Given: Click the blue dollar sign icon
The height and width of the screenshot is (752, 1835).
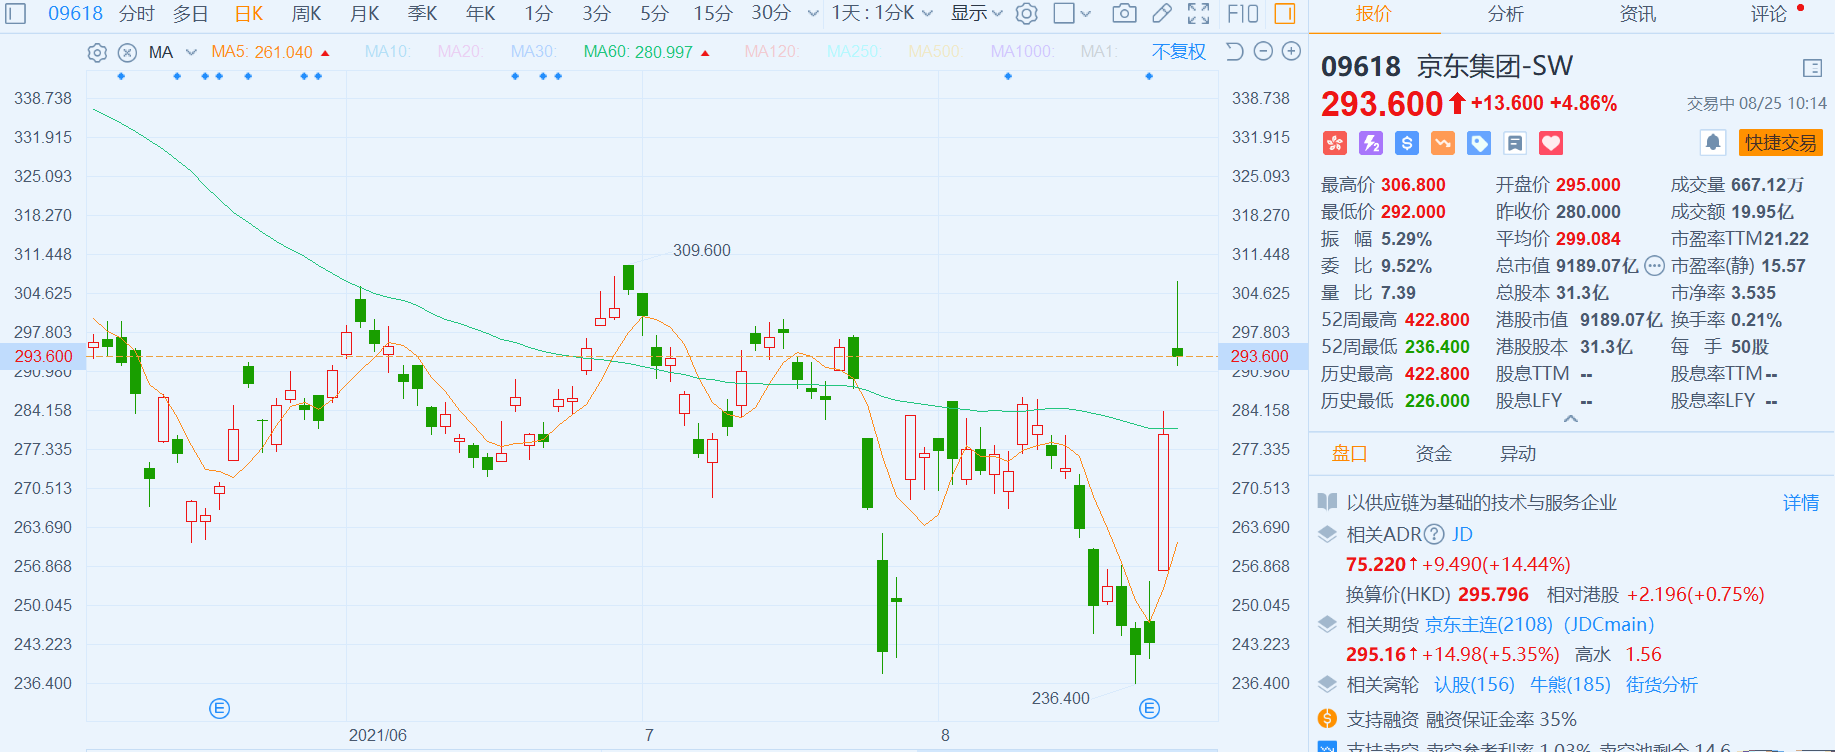Looking at the screenshot, I should pos(1407,143).
